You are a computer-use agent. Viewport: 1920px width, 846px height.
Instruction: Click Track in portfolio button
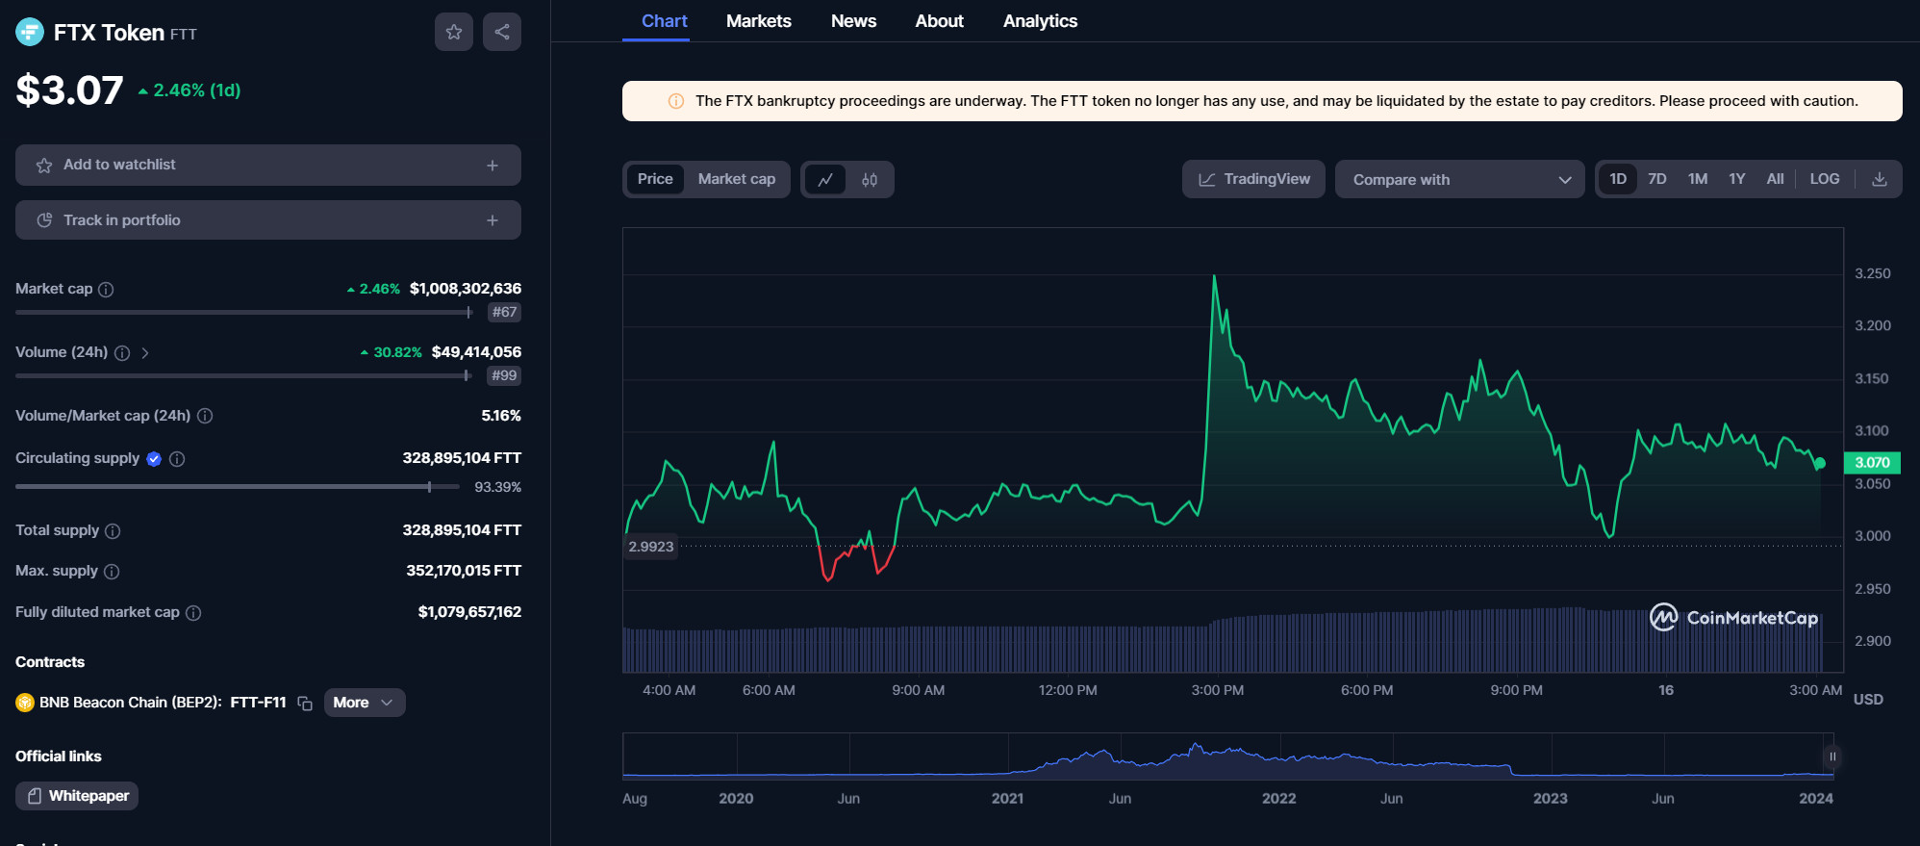[268, 220]
